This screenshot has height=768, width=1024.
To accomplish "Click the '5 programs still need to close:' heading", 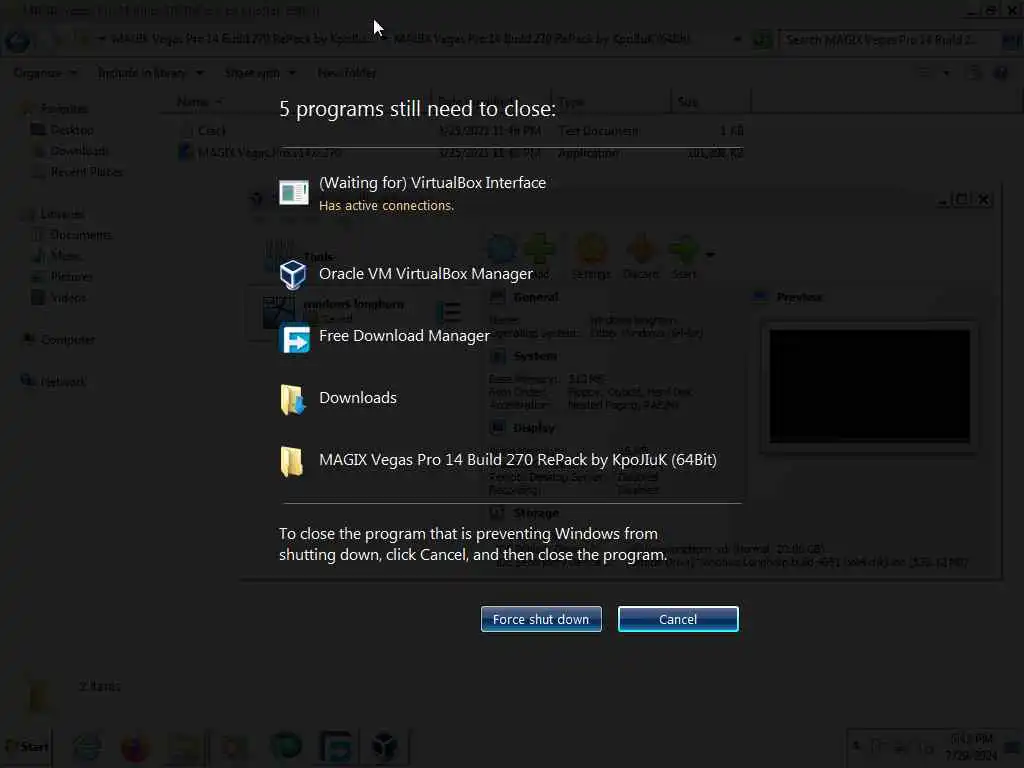I will (x=417, y=108).
